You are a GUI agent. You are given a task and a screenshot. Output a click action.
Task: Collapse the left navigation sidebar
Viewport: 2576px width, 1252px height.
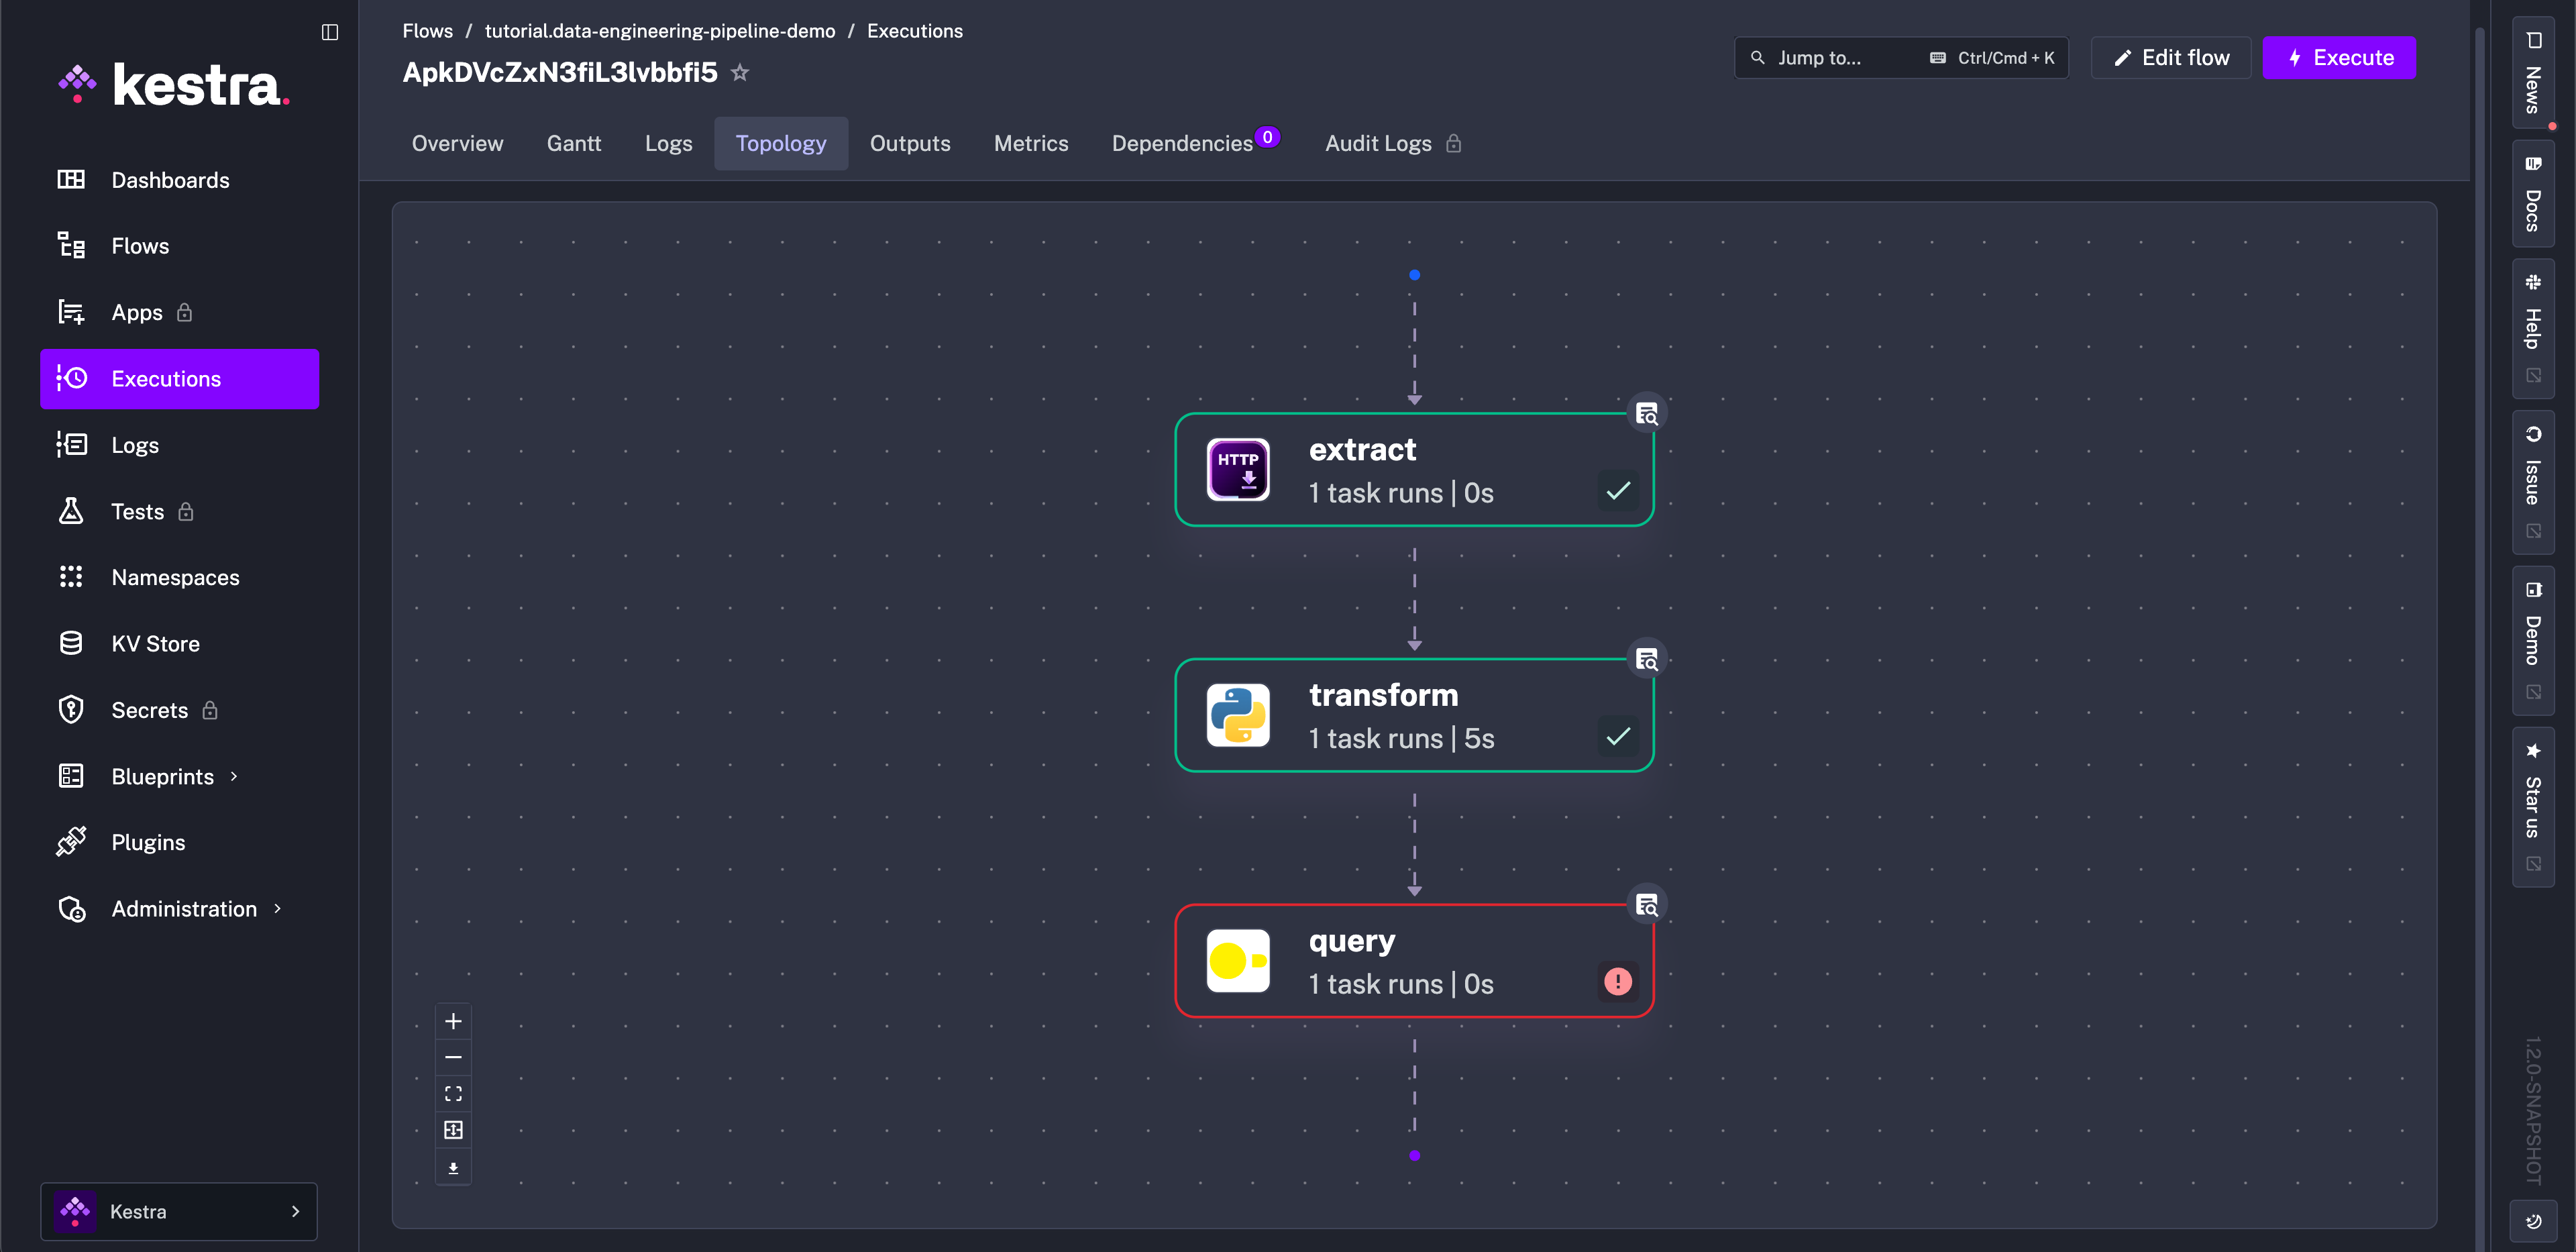[x=329, y=32]
